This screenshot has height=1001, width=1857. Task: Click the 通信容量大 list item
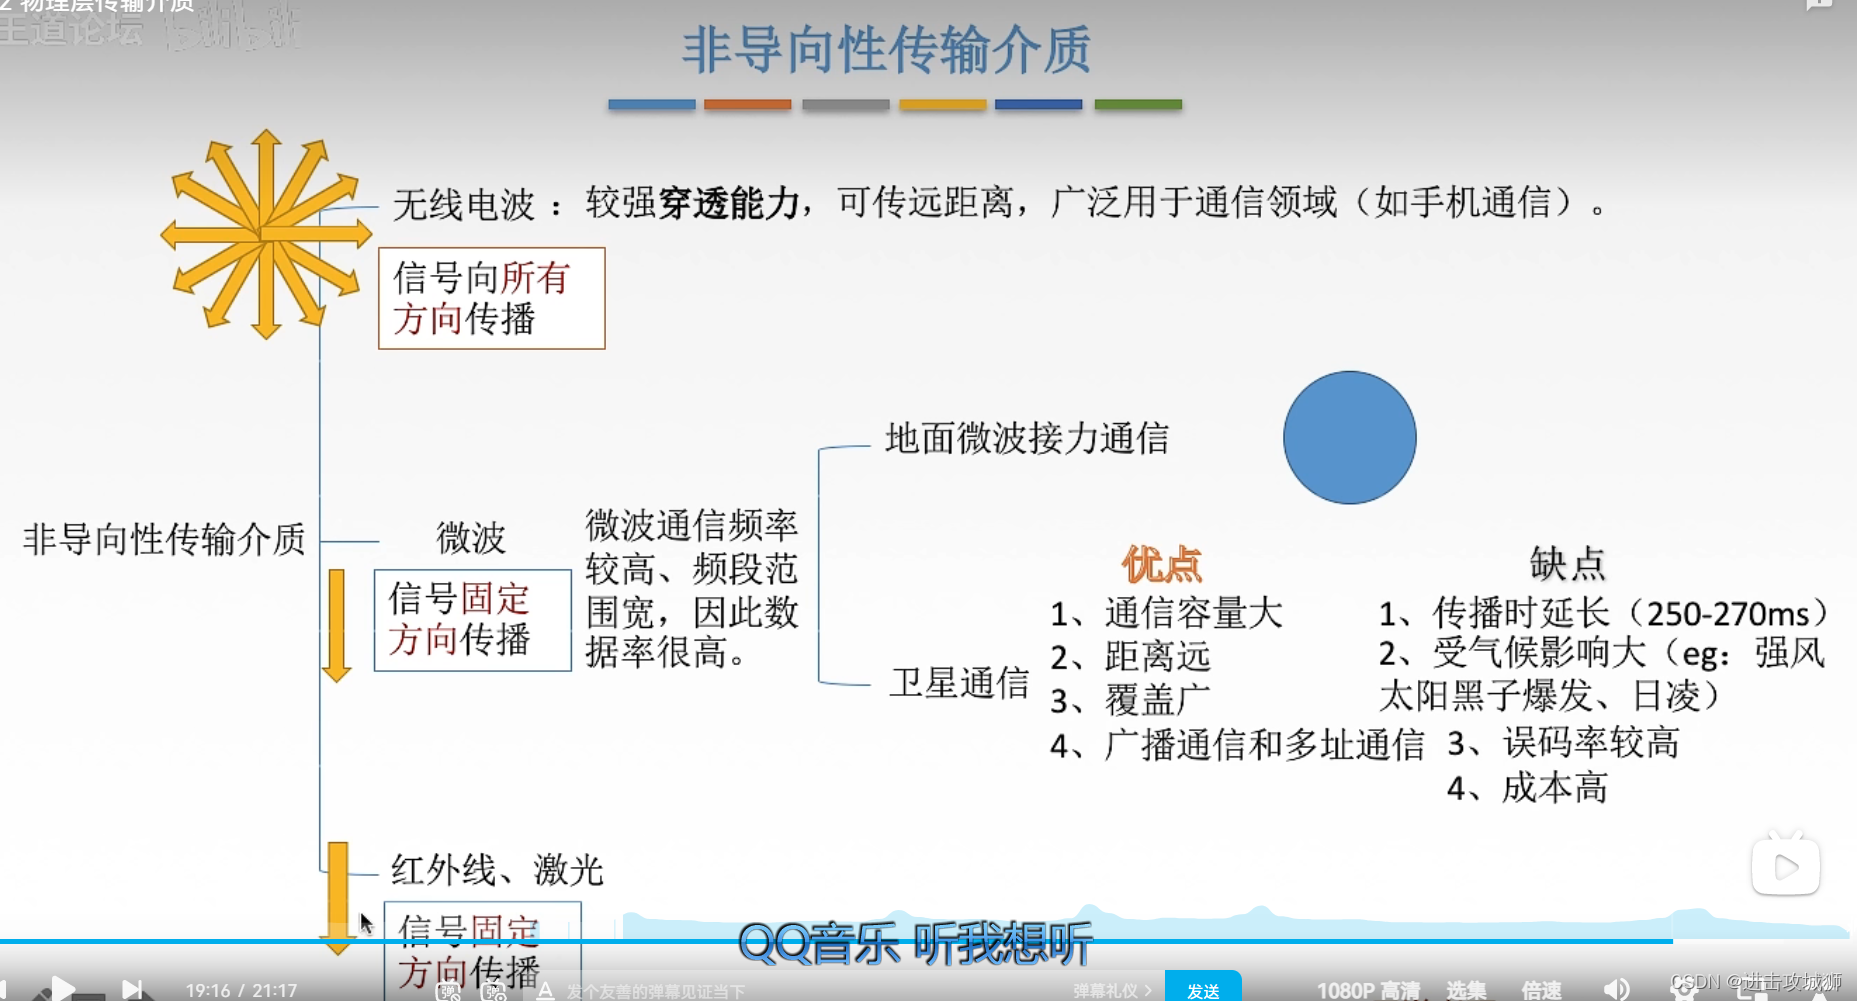1166,613
